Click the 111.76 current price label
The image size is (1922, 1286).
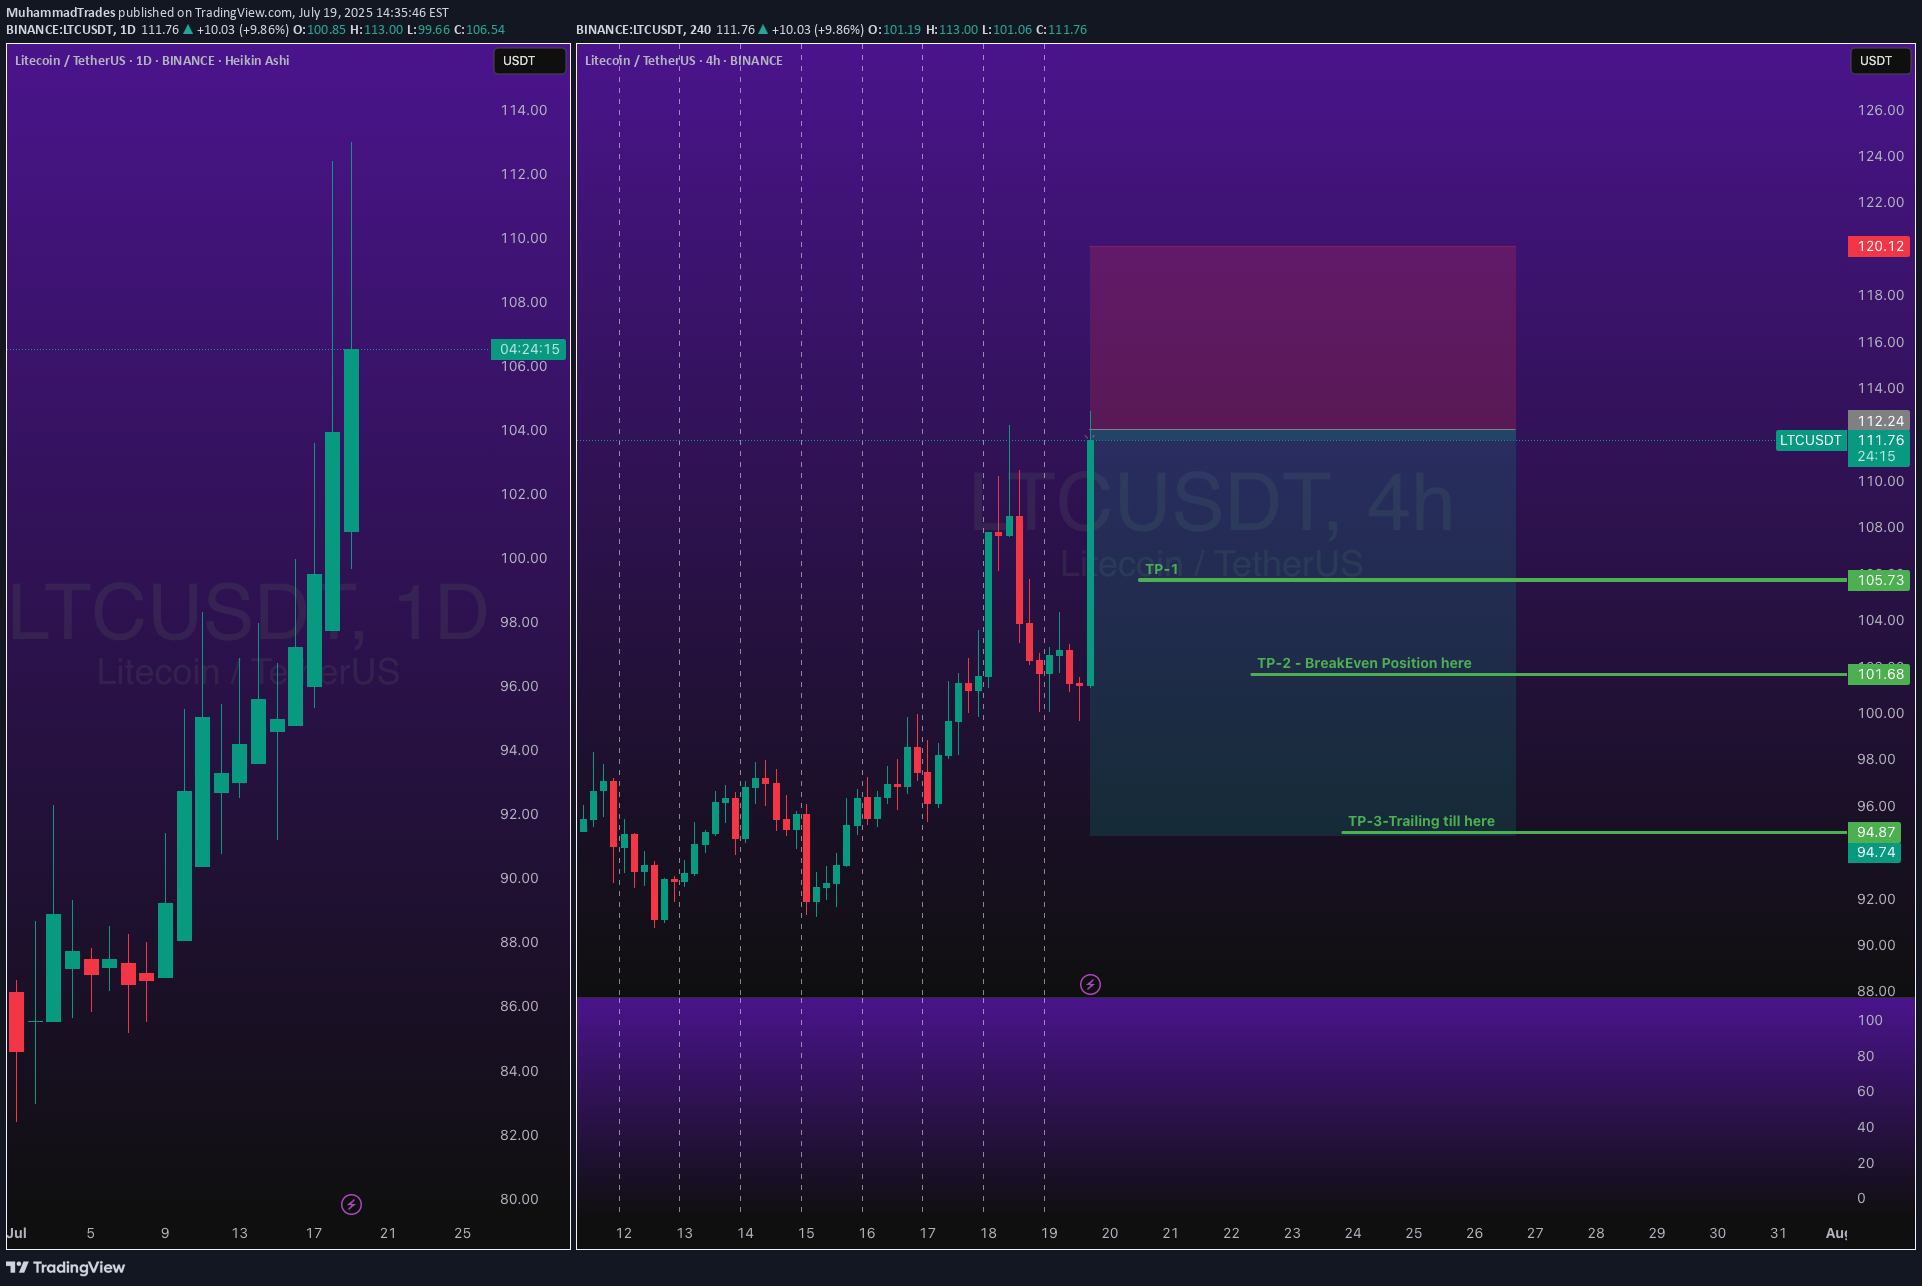(1879, 440)
